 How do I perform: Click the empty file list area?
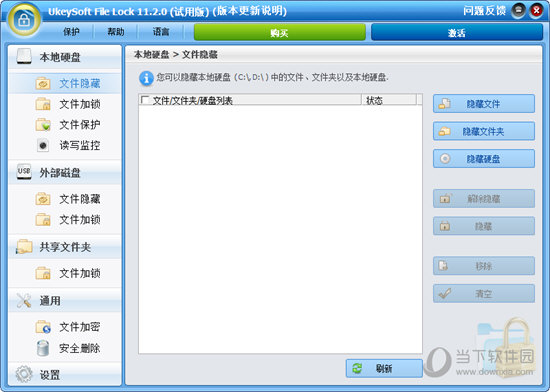pyautogui.click(x=280, y=230)
